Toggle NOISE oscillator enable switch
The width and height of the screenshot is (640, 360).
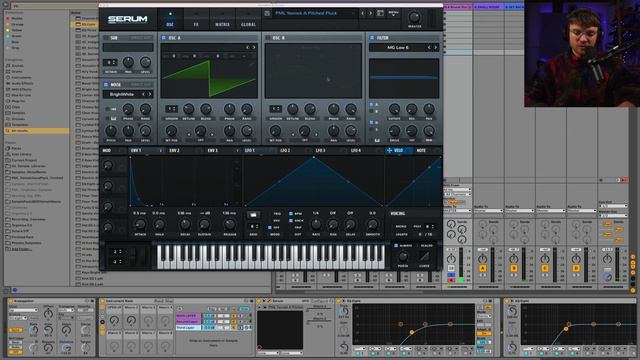(106, 84)
